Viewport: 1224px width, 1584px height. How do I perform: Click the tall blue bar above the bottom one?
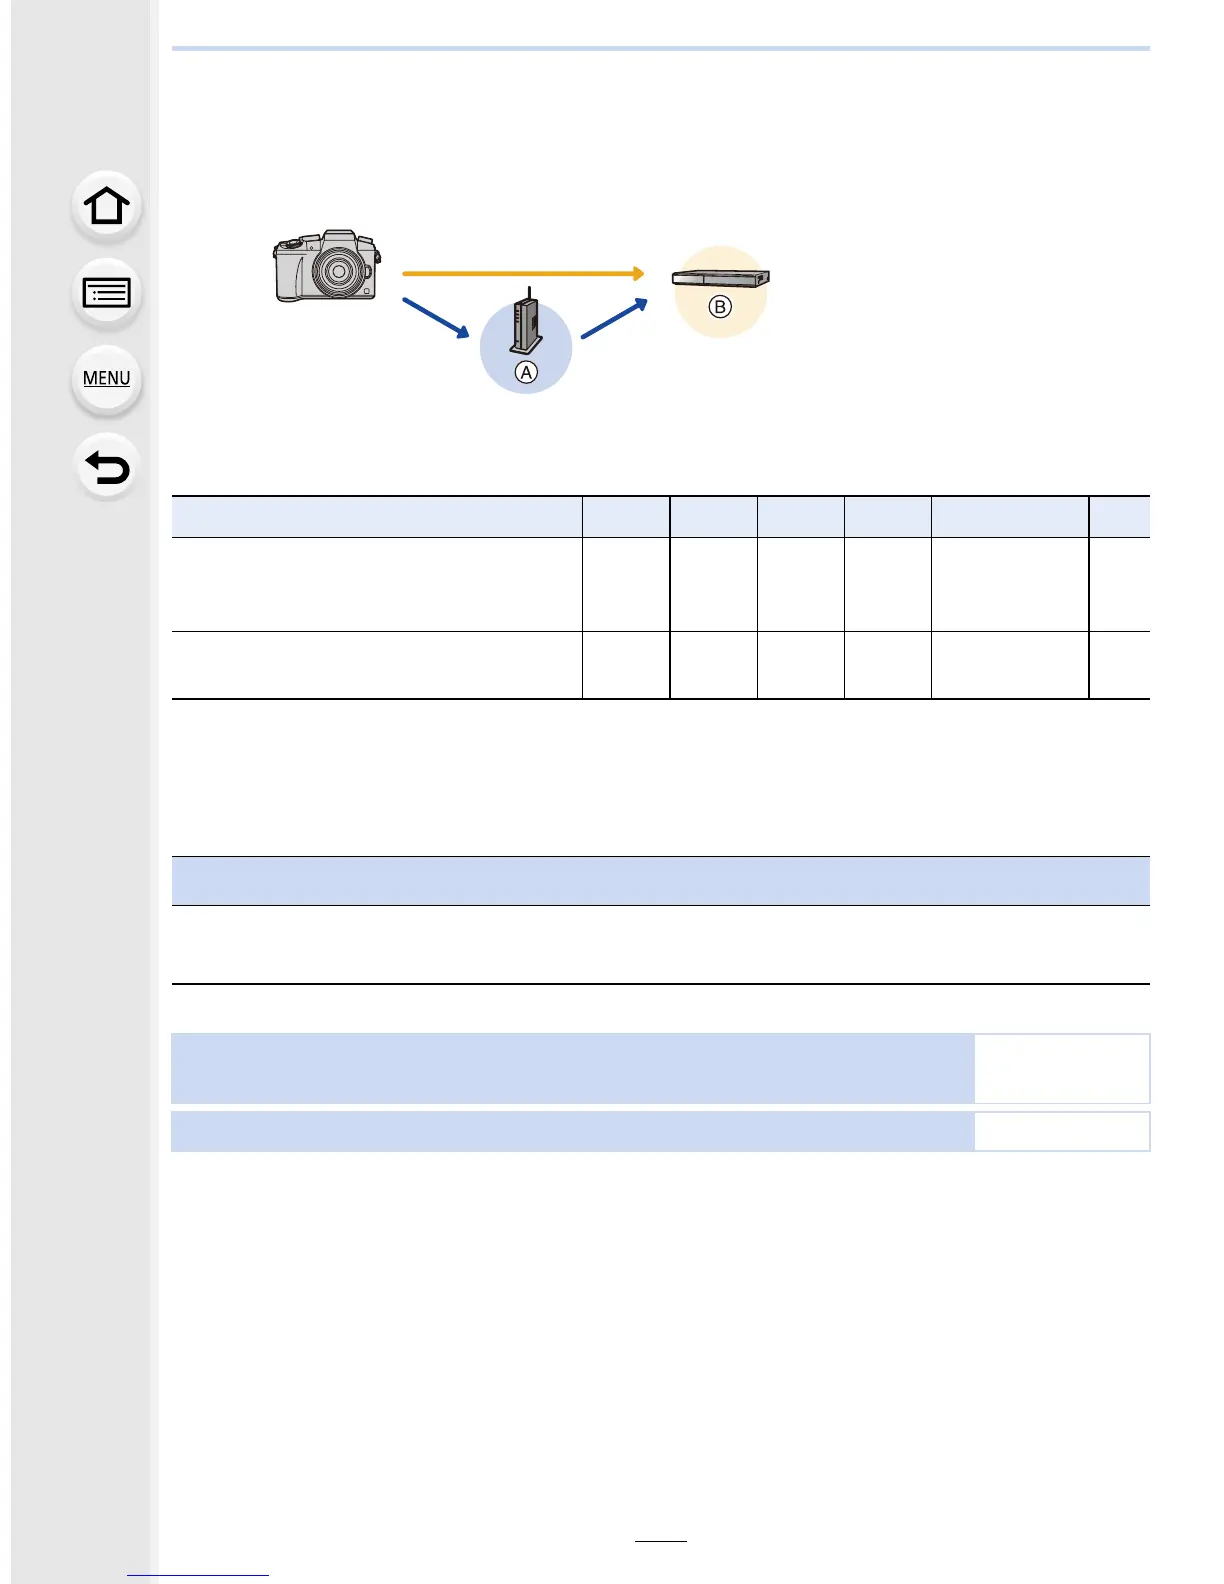[573, 1069]
